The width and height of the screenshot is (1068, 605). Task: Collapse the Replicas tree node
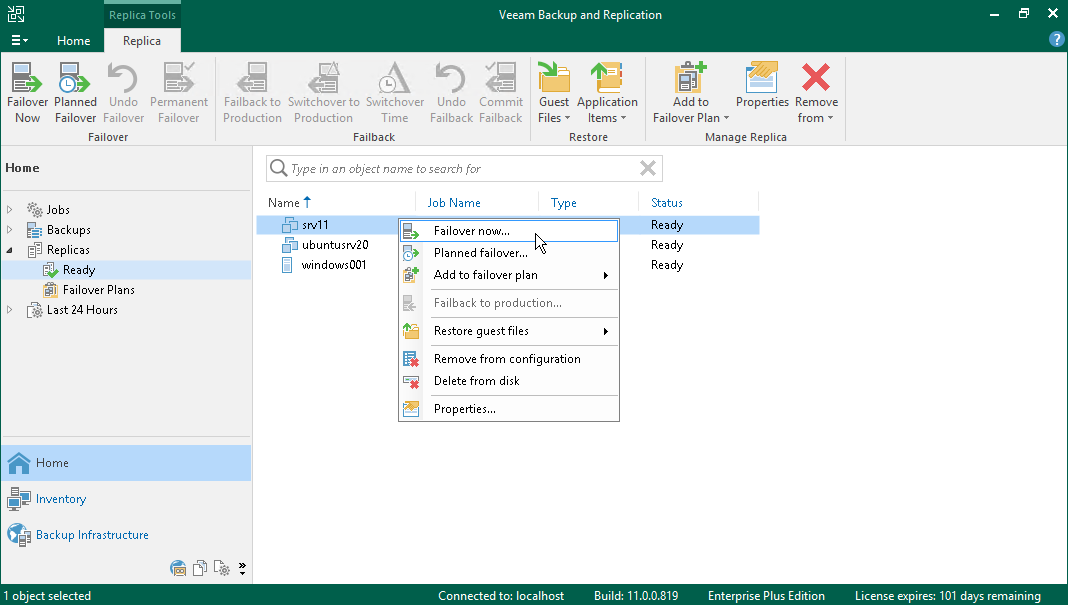[x=10, y=250]
